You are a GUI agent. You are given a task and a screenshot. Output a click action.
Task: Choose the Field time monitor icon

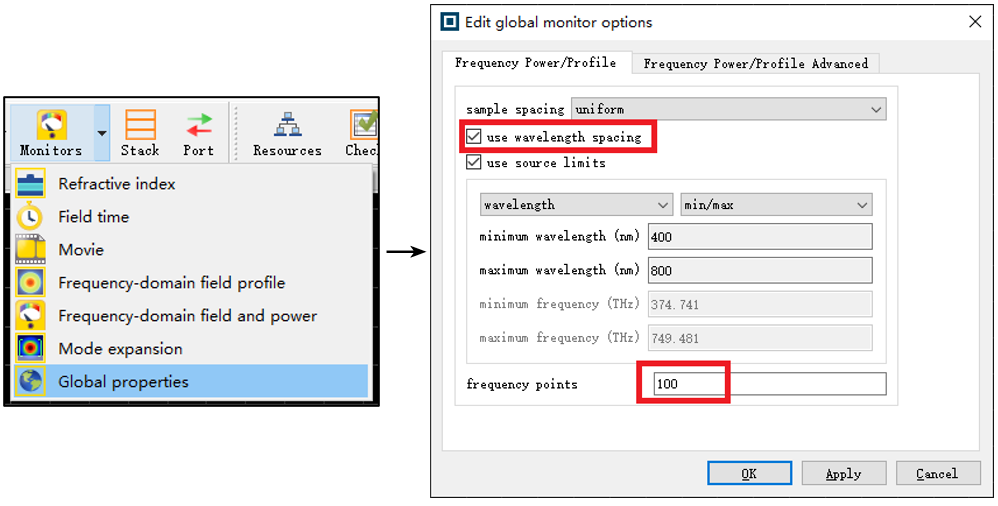[x=30, y=217]
